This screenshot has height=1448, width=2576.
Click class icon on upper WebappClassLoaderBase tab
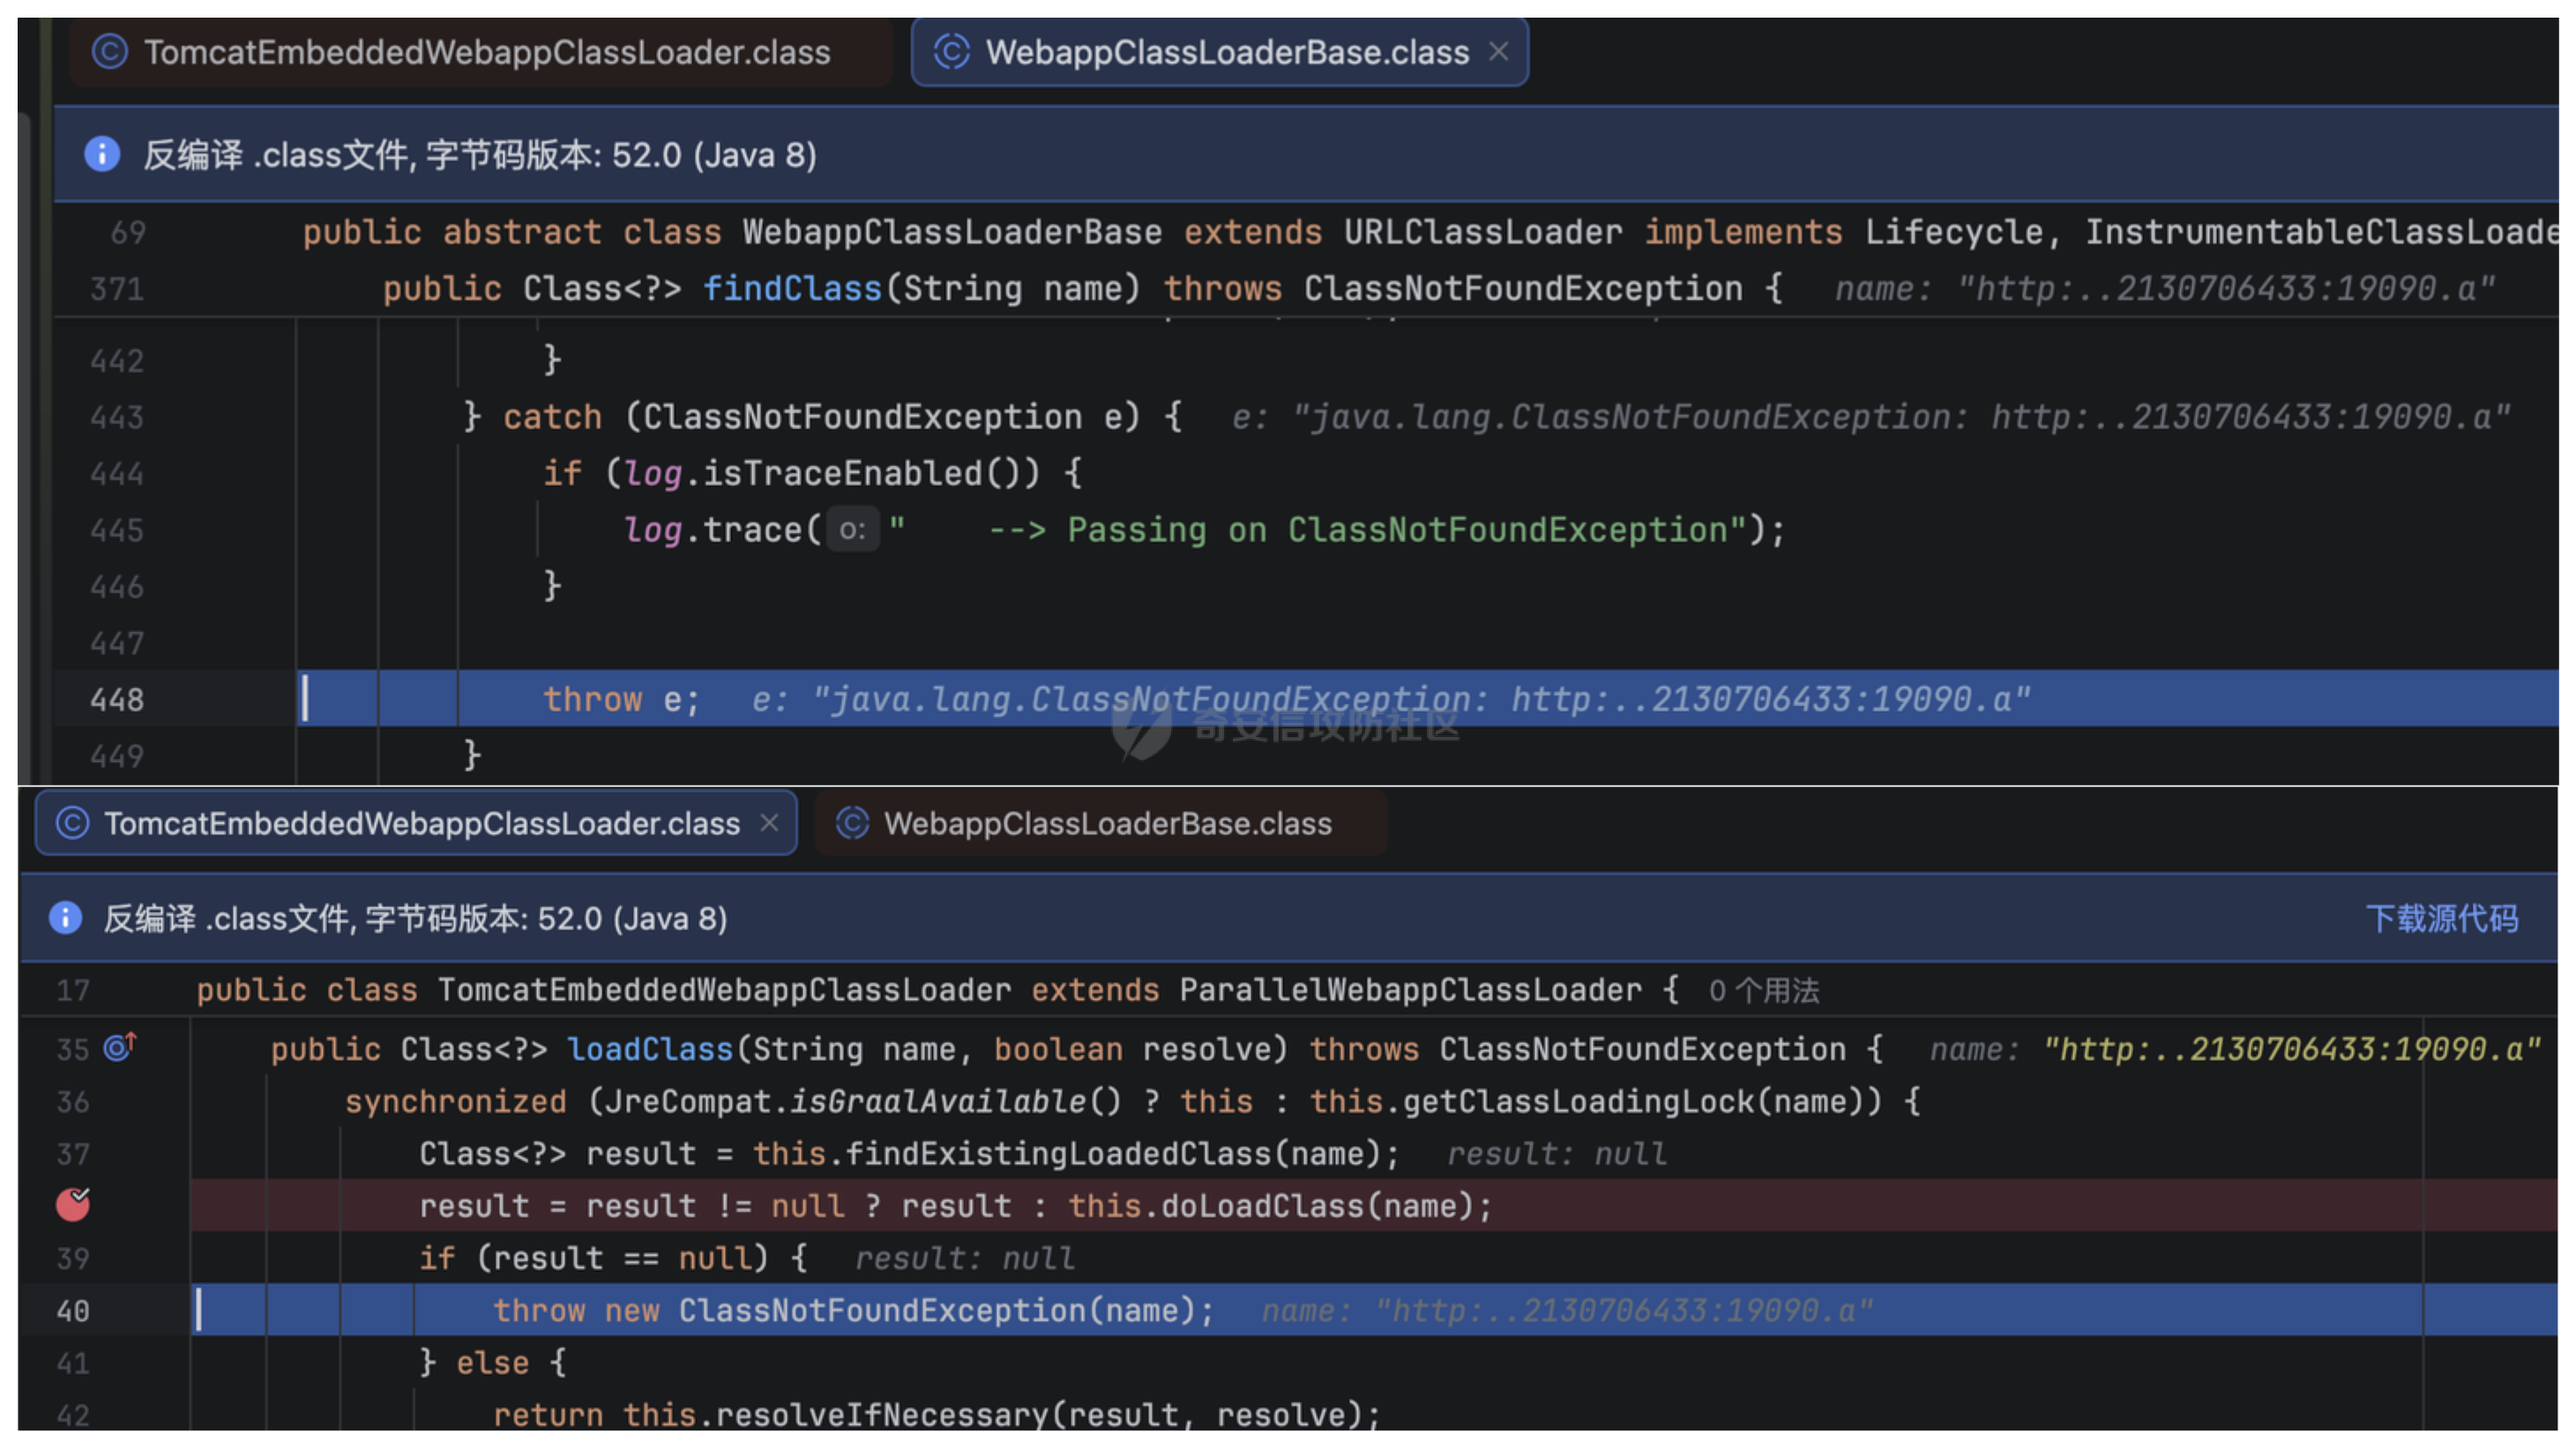tap(951, 51)
